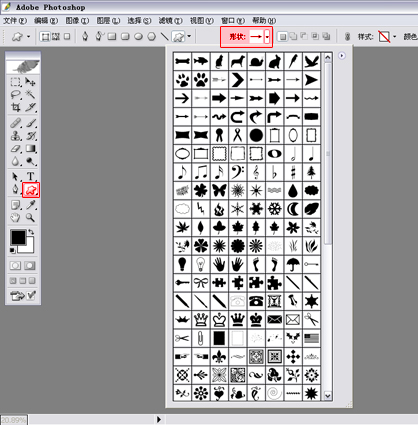The image size is (418, 425).
Task: Click the shape list scroll down arrow
Action: [x=328, y=396]
